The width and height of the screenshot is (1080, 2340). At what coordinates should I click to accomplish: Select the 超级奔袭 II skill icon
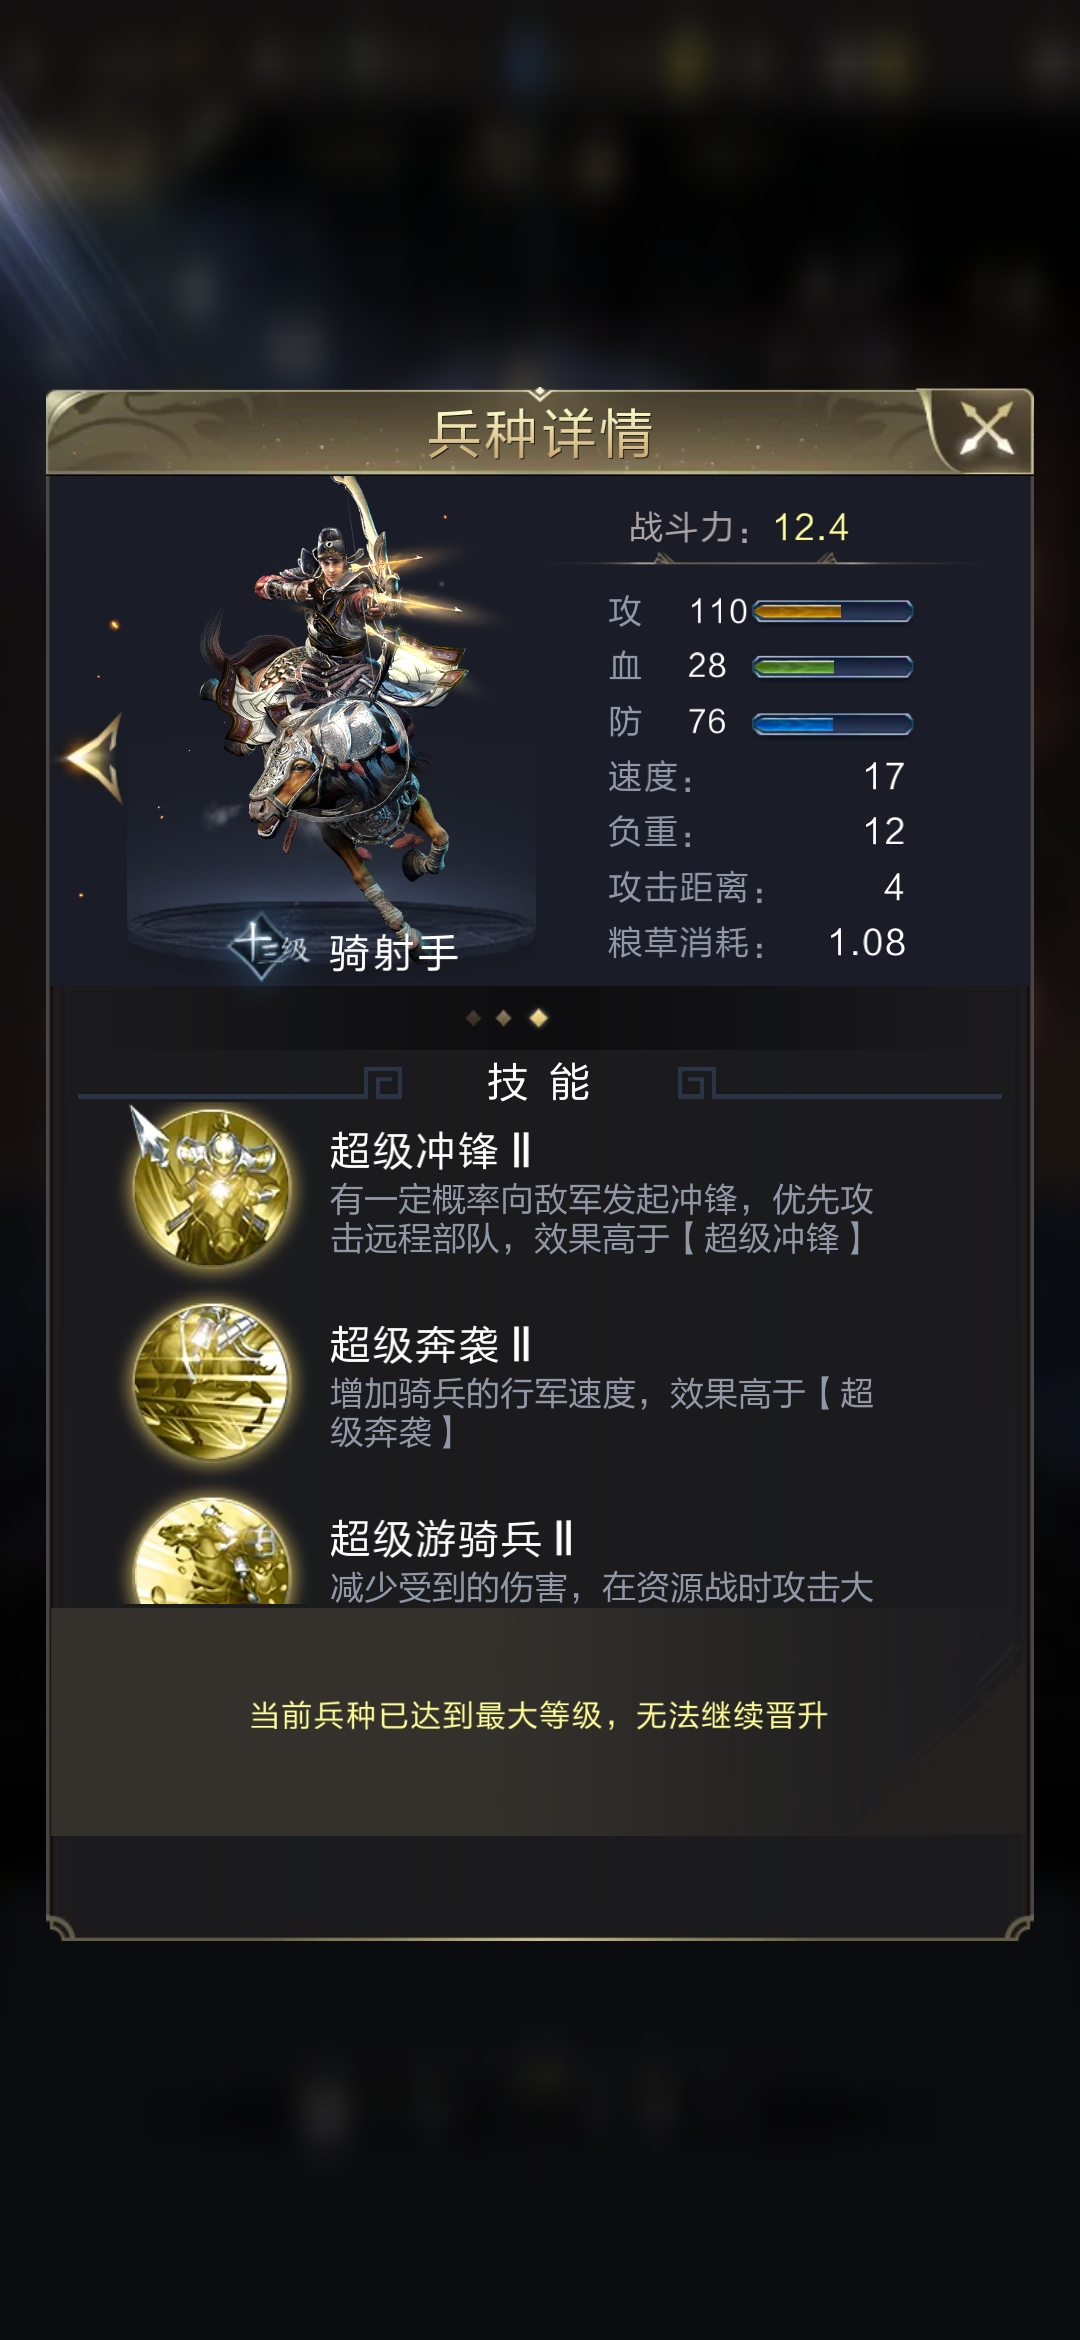pyautogui.click(x=212, y=1381)
